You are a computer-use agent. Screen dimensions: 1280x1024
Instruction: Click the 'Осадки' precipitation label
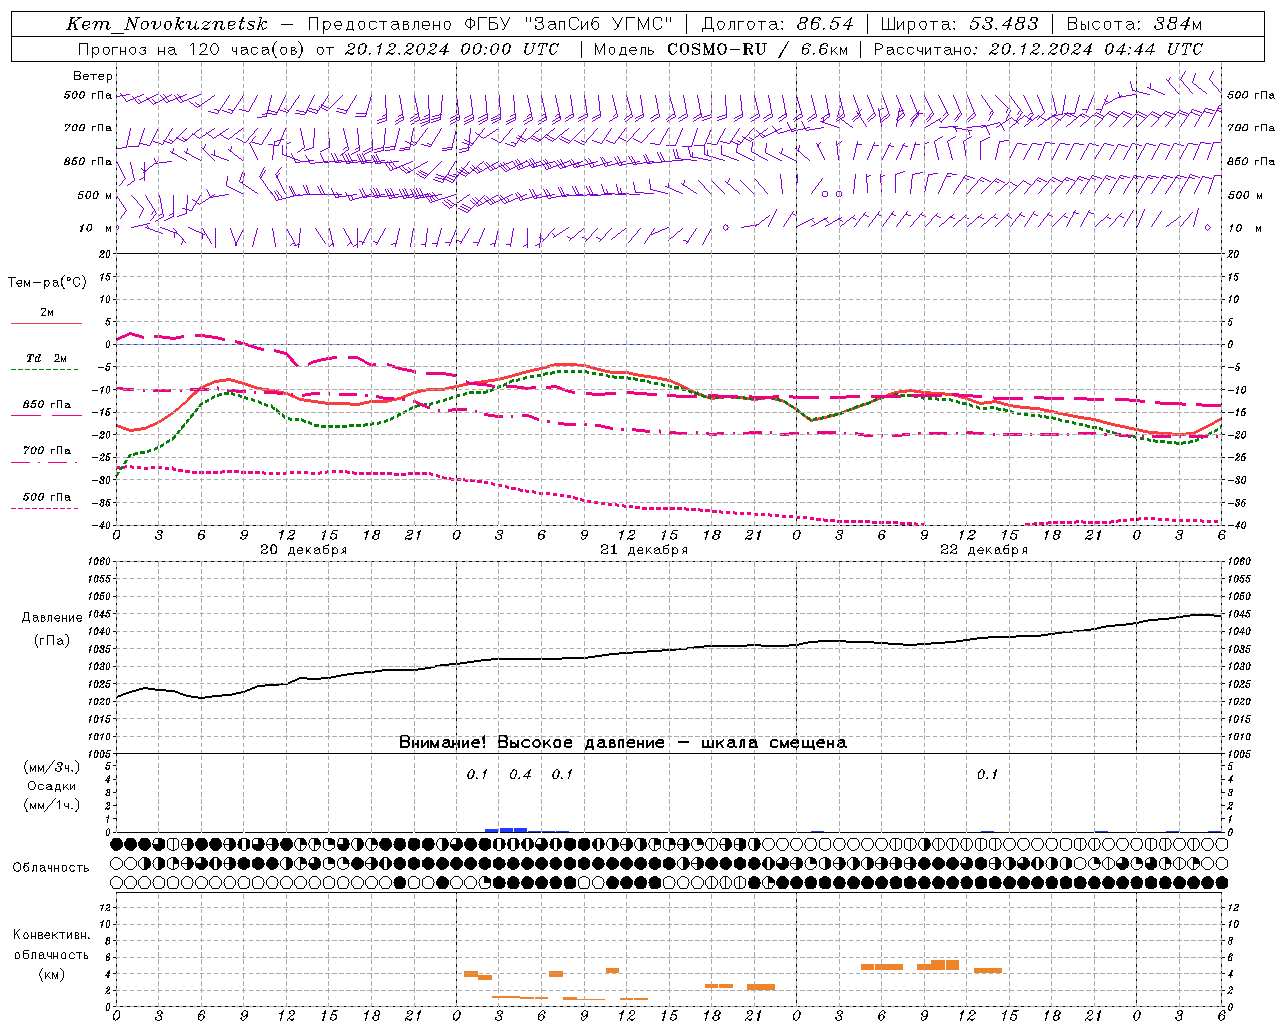point(52,786)
